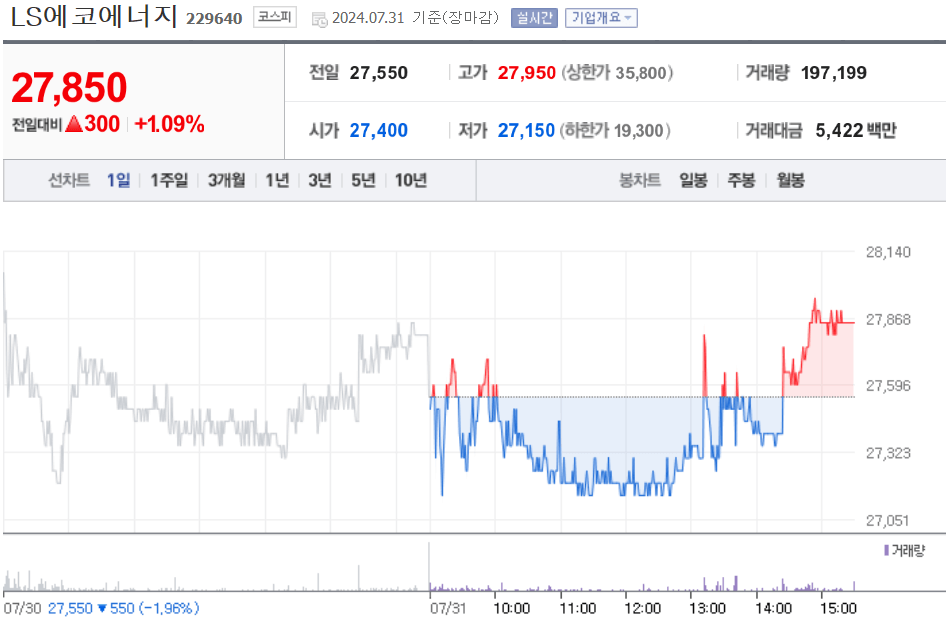Click the 27,596 y-axis label

888,386
